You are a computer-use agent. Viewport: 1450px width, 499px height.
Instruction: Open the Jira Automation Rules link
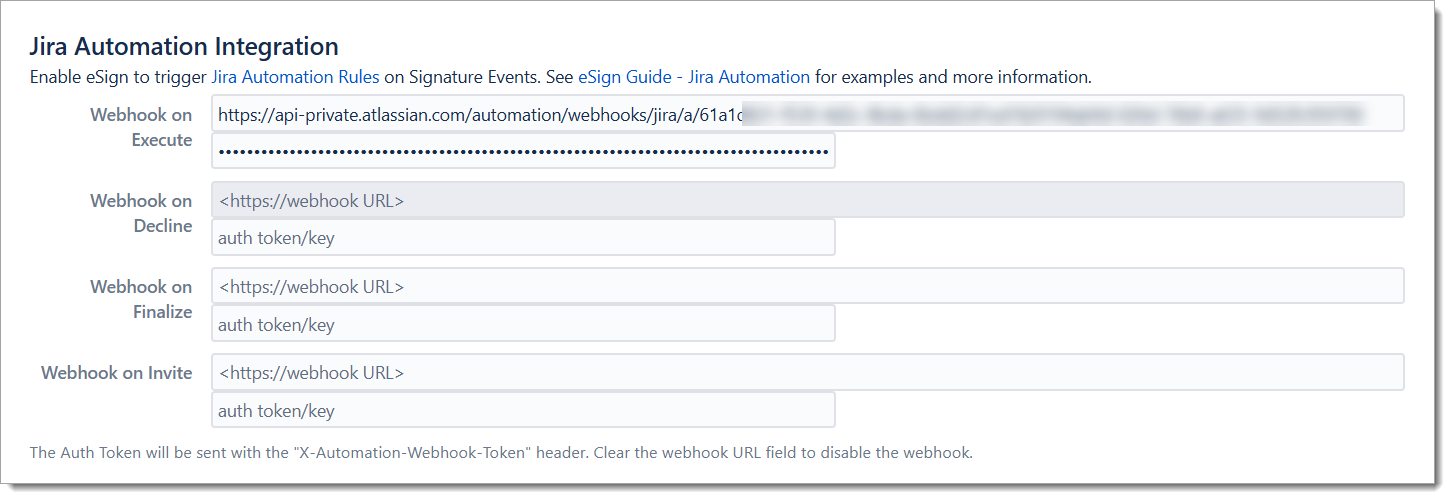(295, 77)
